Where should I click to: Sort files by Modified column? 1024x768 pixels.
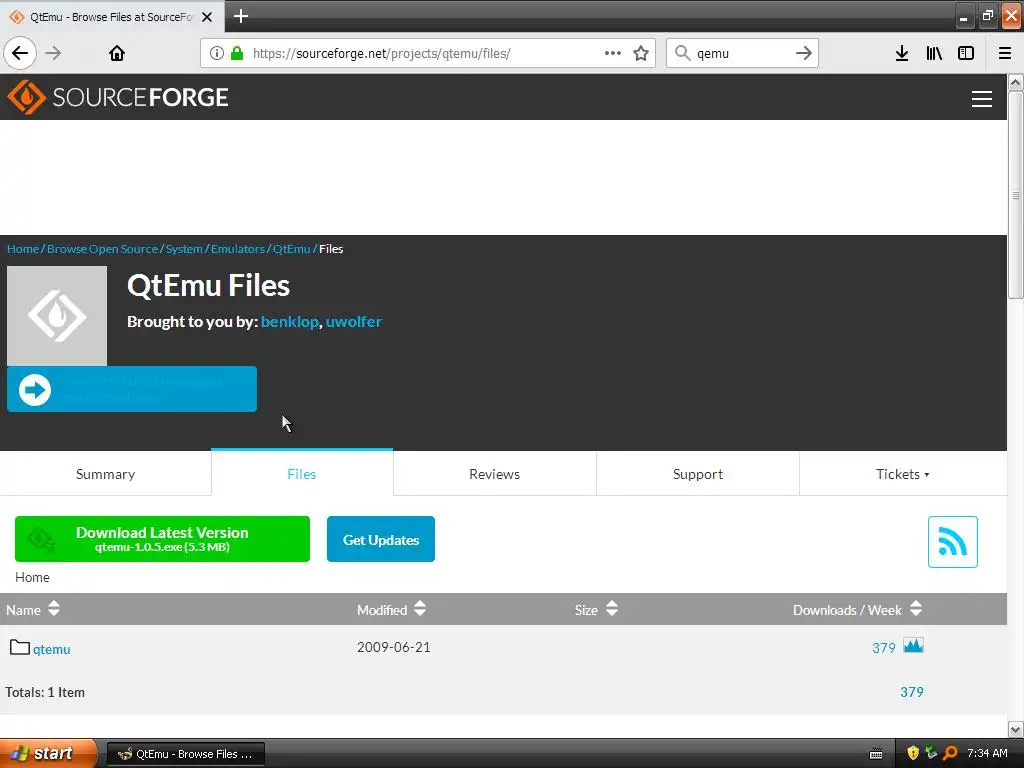click(x=391, y=609)
